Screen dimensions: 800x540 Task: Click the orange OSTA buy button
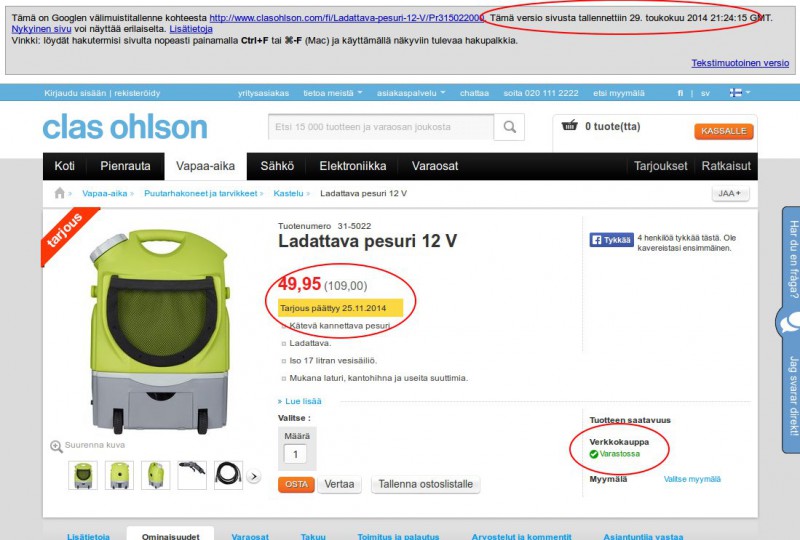(x=296, y=484)
